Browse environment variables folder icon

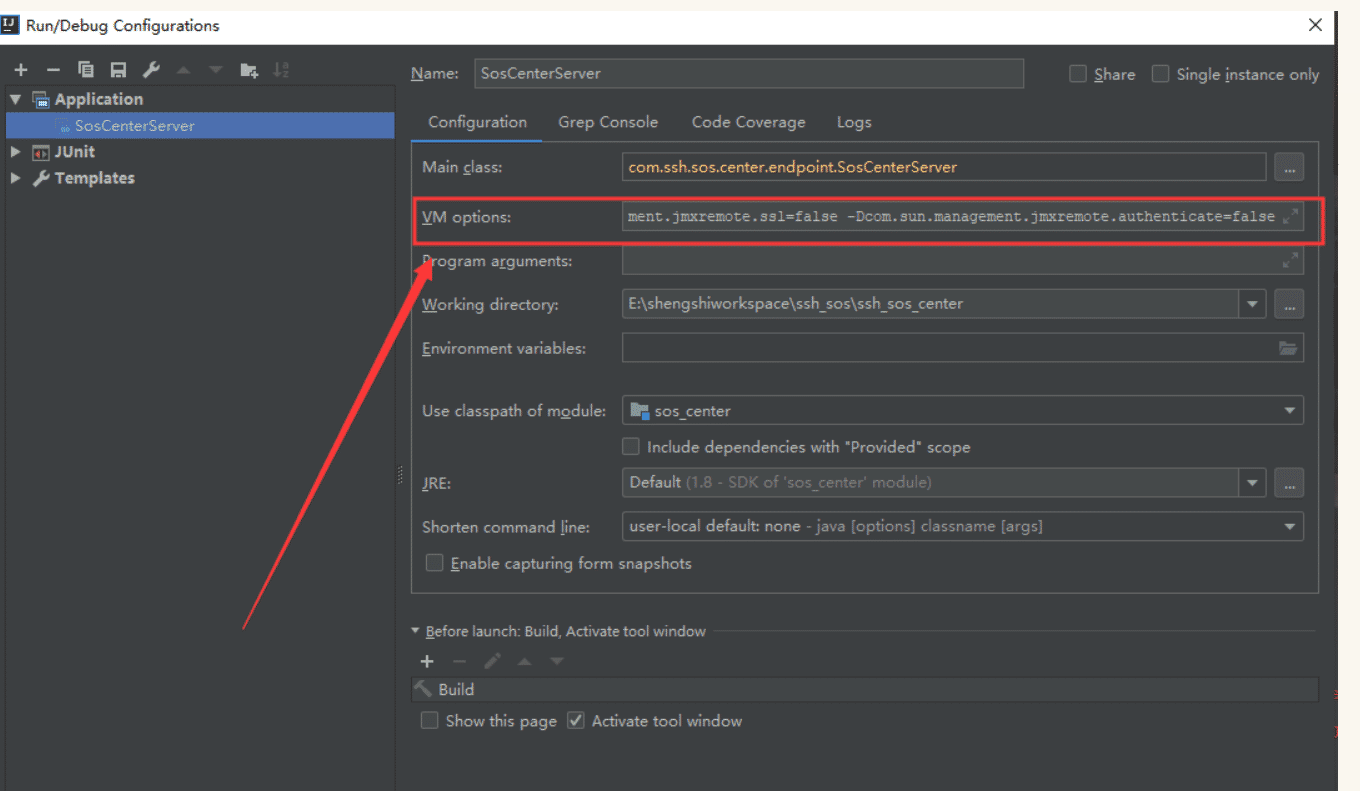click(1288, 348)
